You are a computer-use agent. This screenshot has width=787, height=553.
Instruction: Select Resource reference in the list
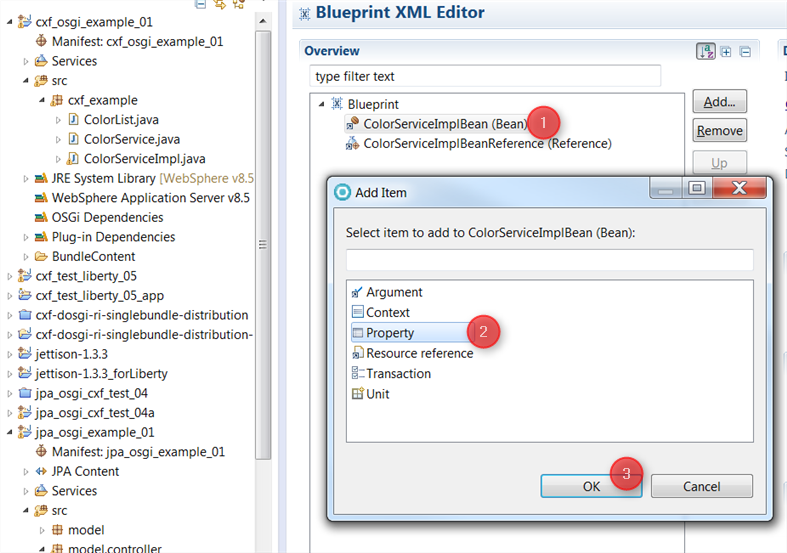coord(420,353)
